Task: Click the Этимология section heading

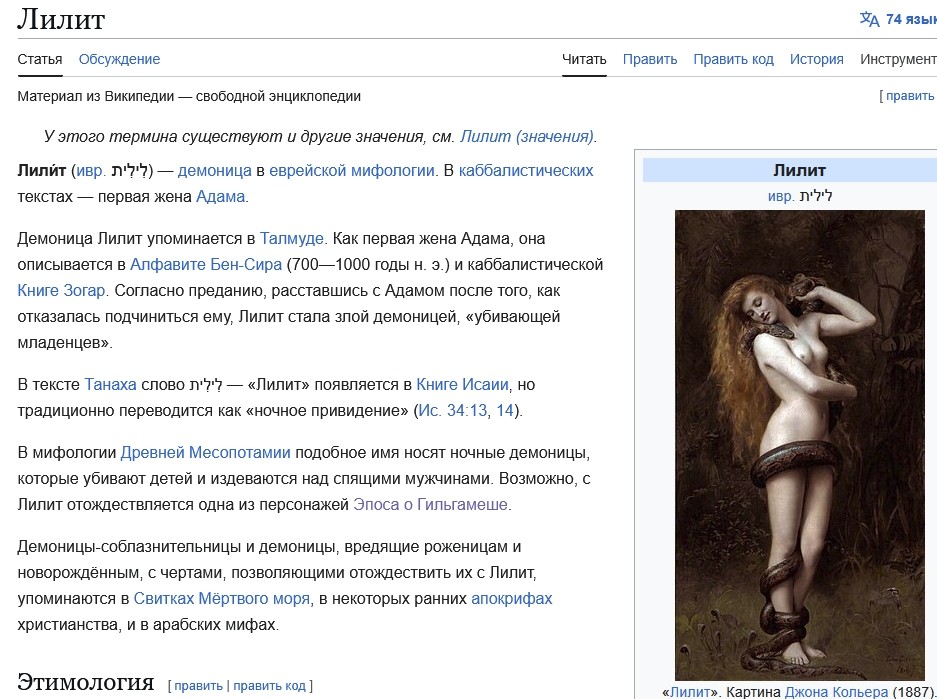Action: 85,682
